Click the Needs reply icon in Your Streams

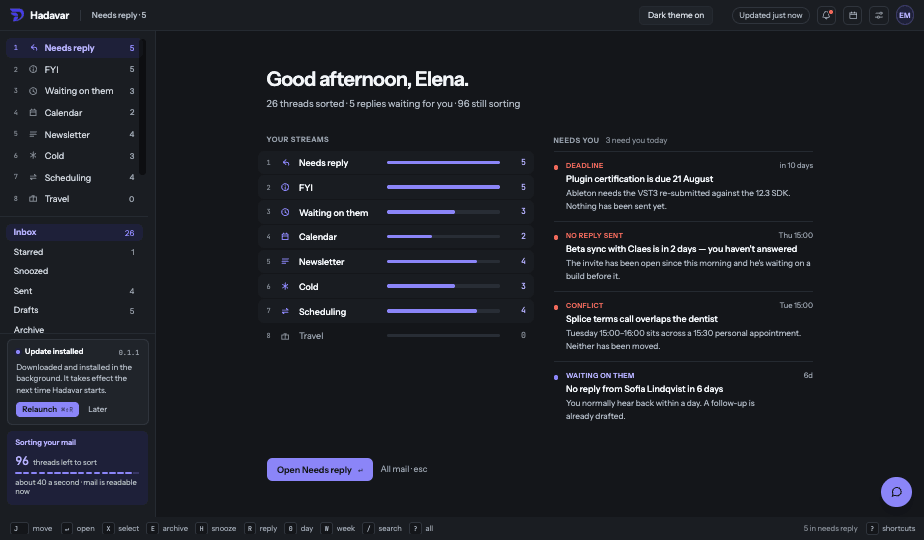[x=285, y=163]
